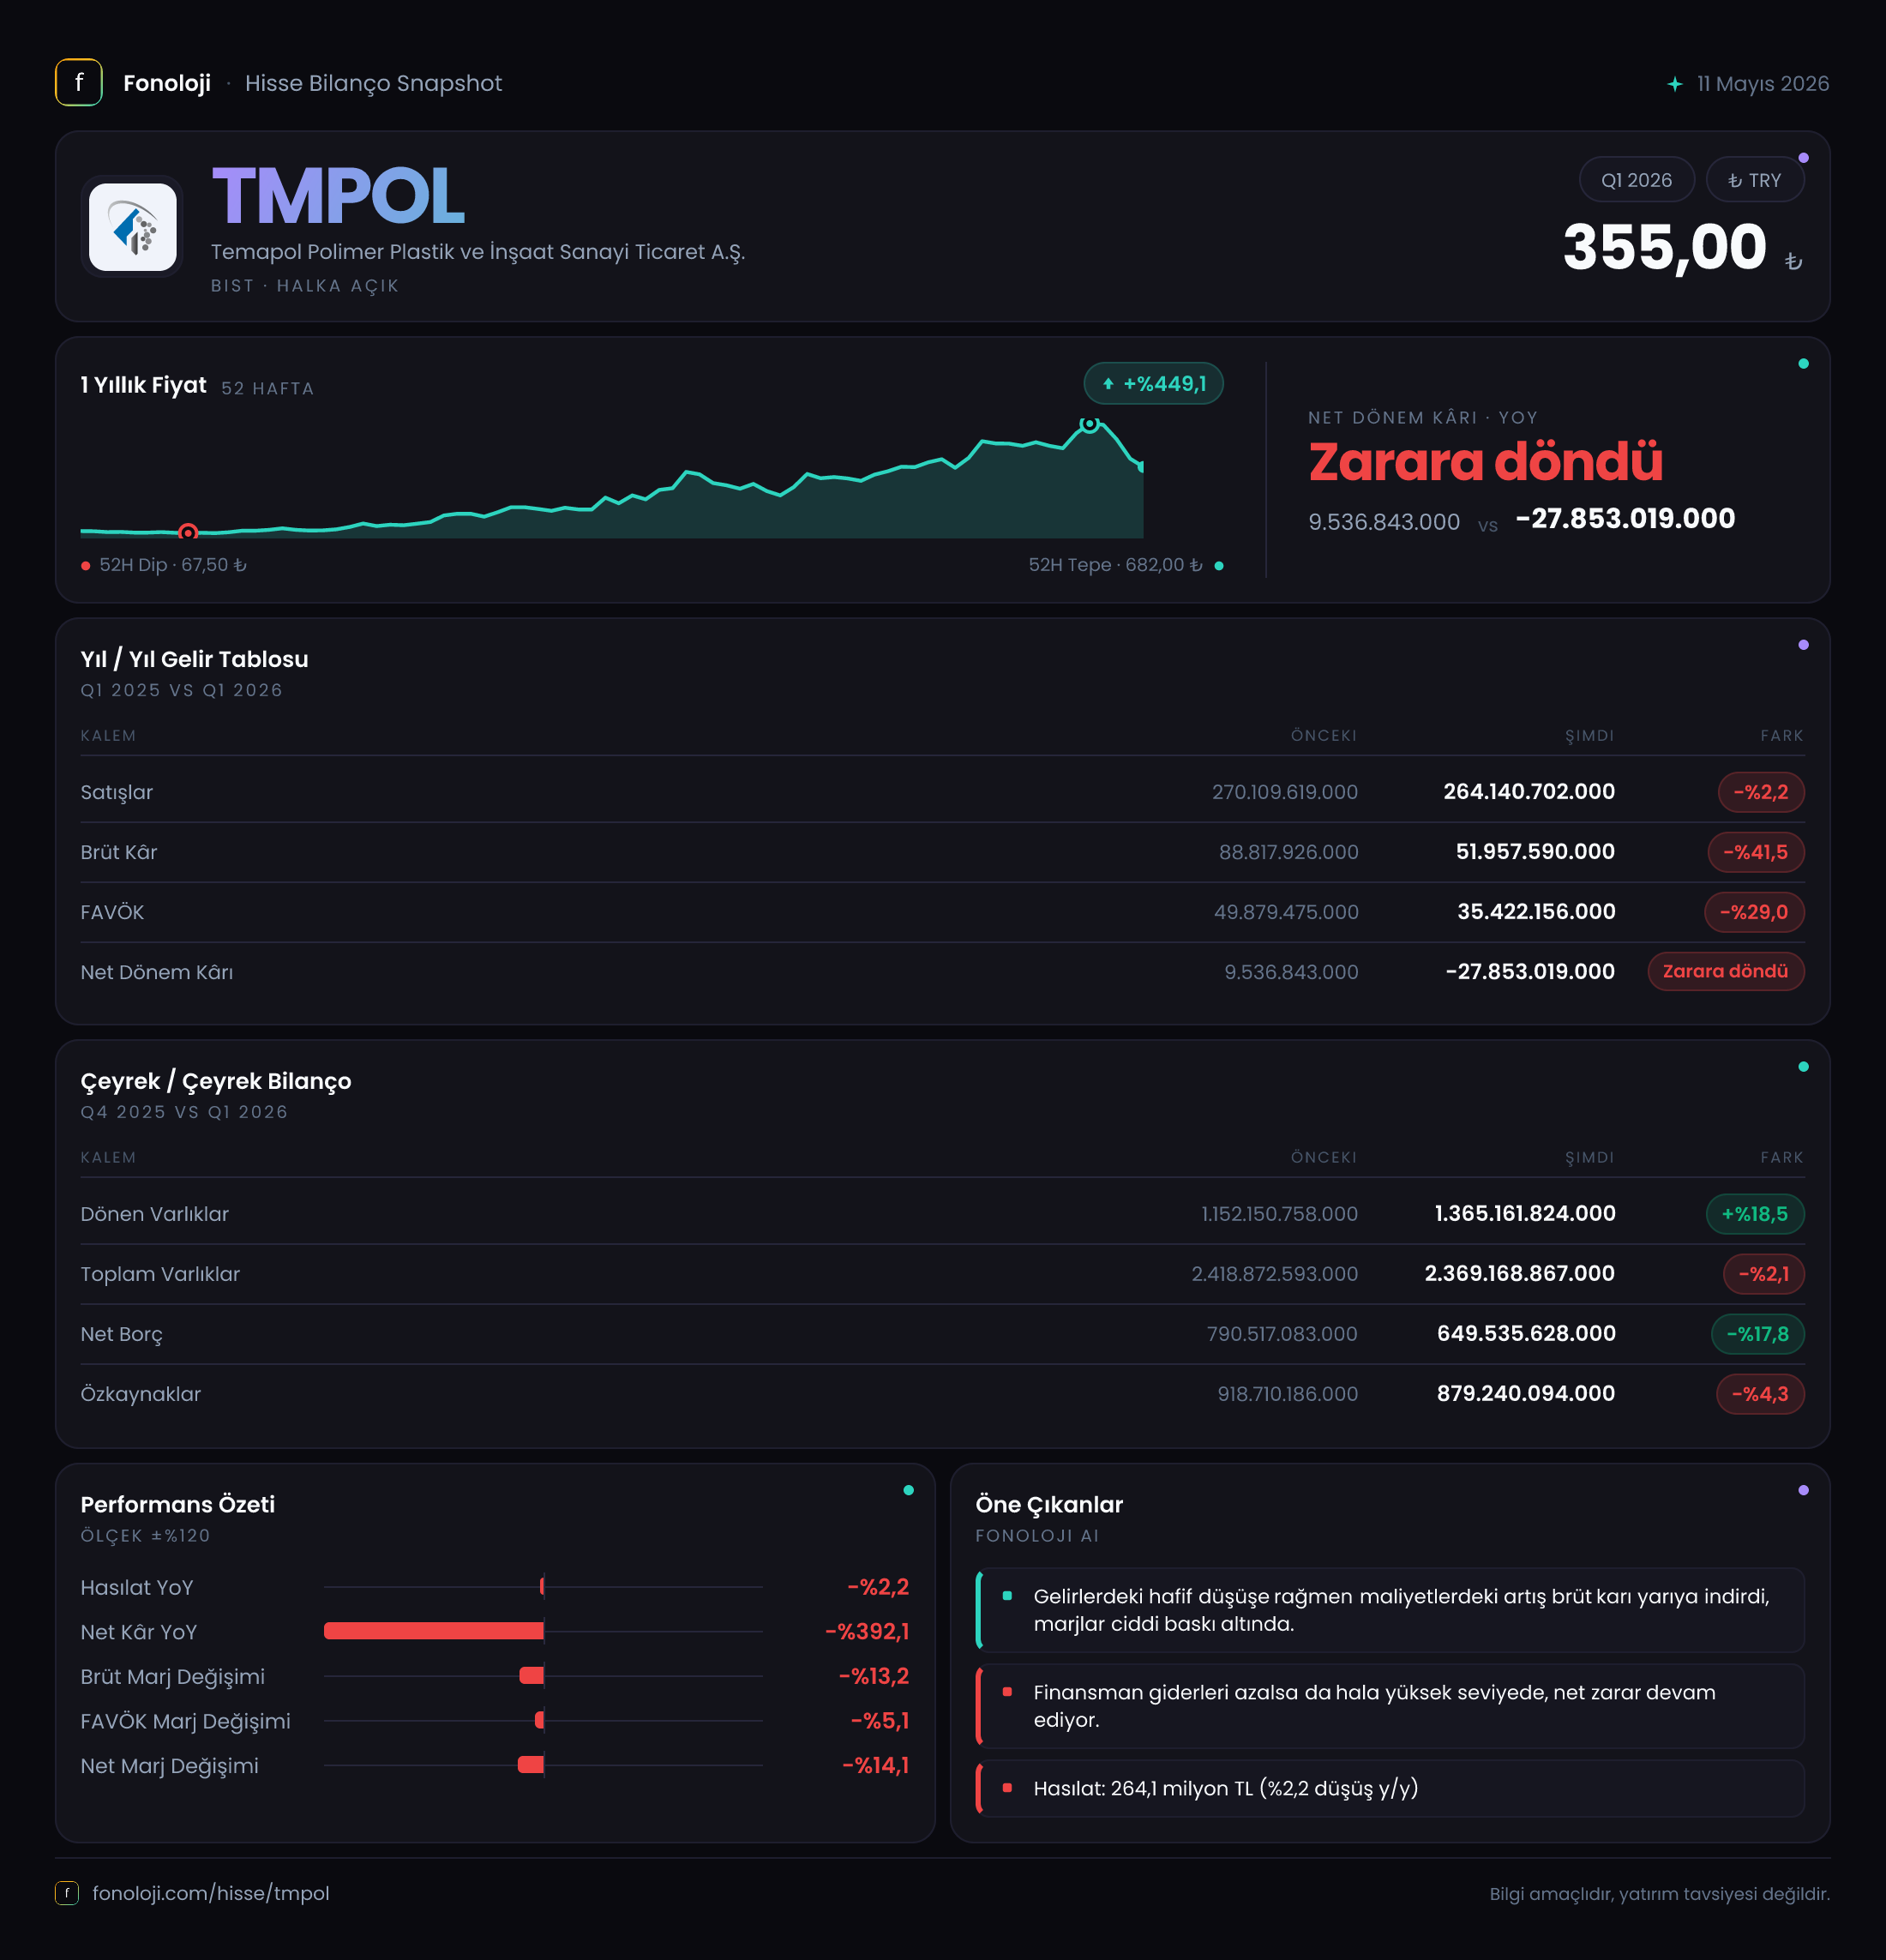Viewport: 1886px width, 1960px height.
Task: Click the sparkle icon beside the date
Action: click(x=1675, y=84)
